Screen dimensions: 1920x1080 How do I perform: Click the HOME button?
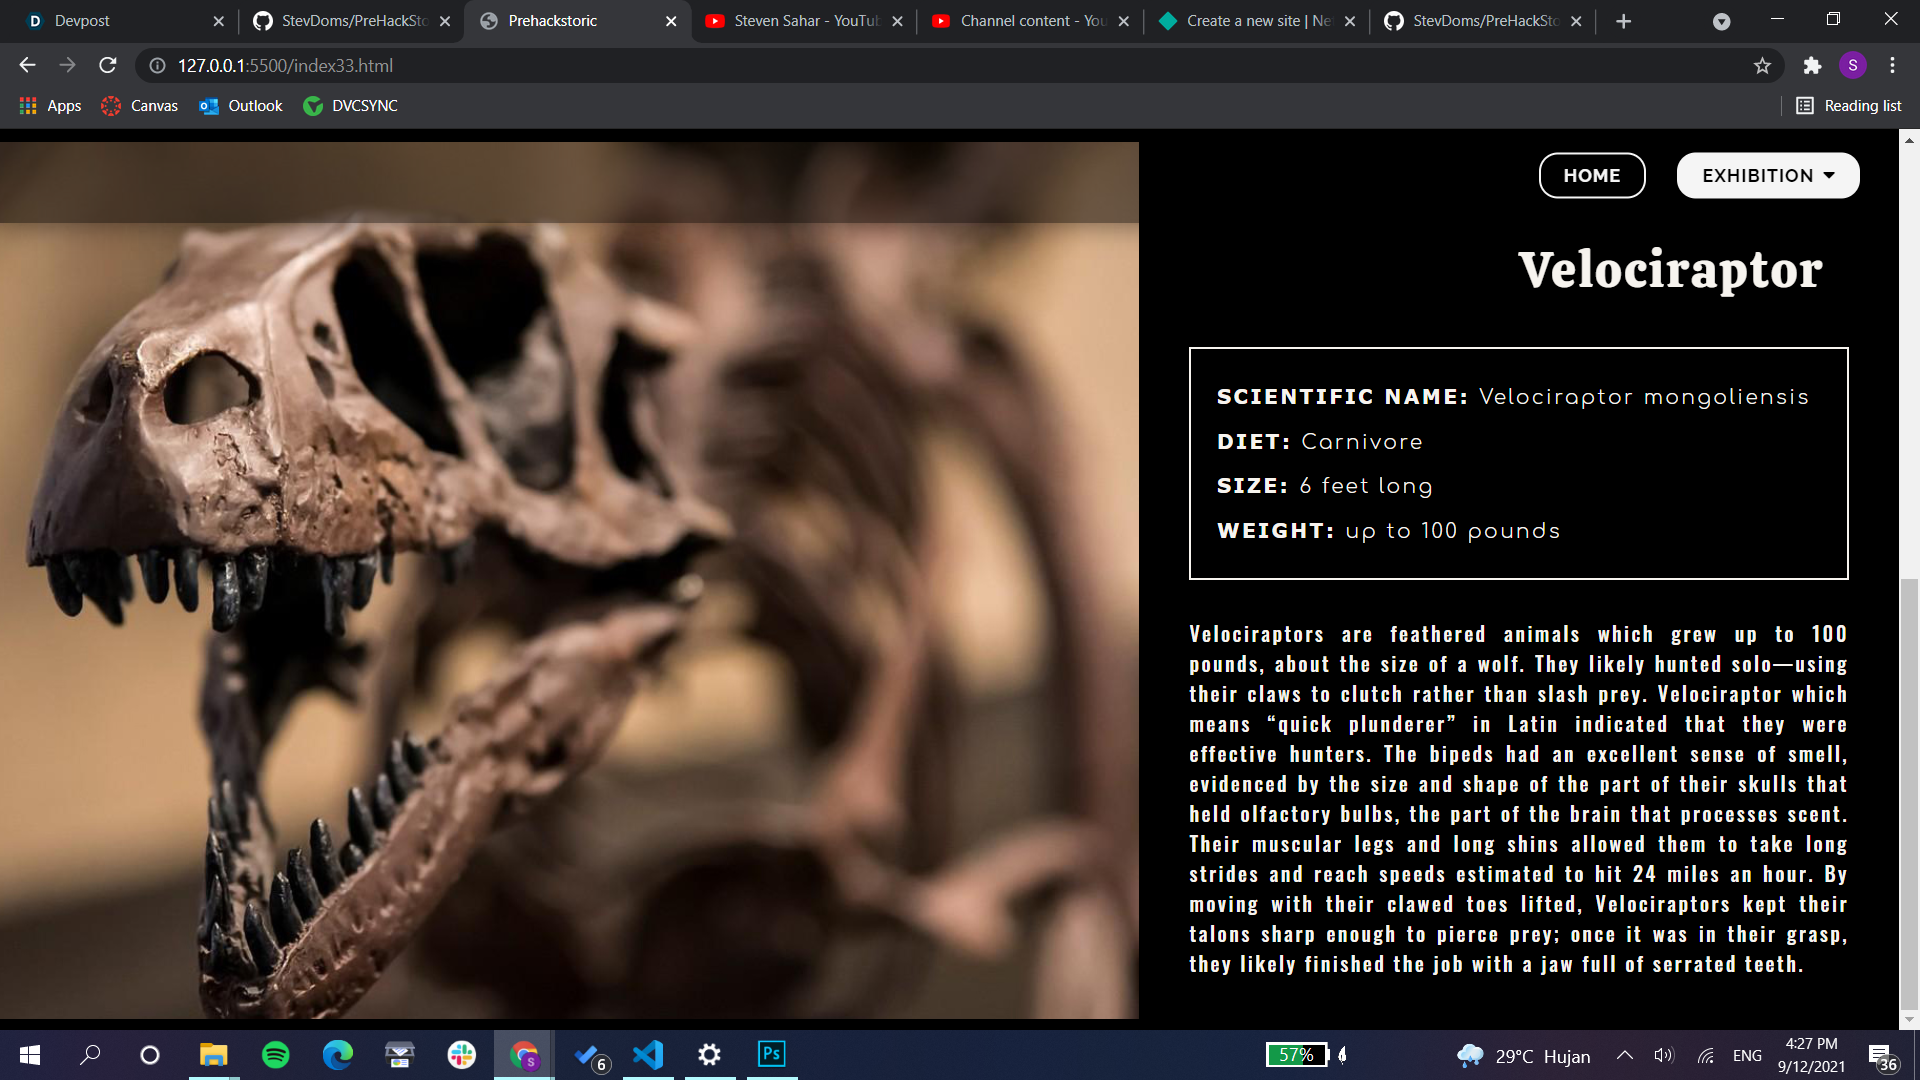tap(1591, 175)
